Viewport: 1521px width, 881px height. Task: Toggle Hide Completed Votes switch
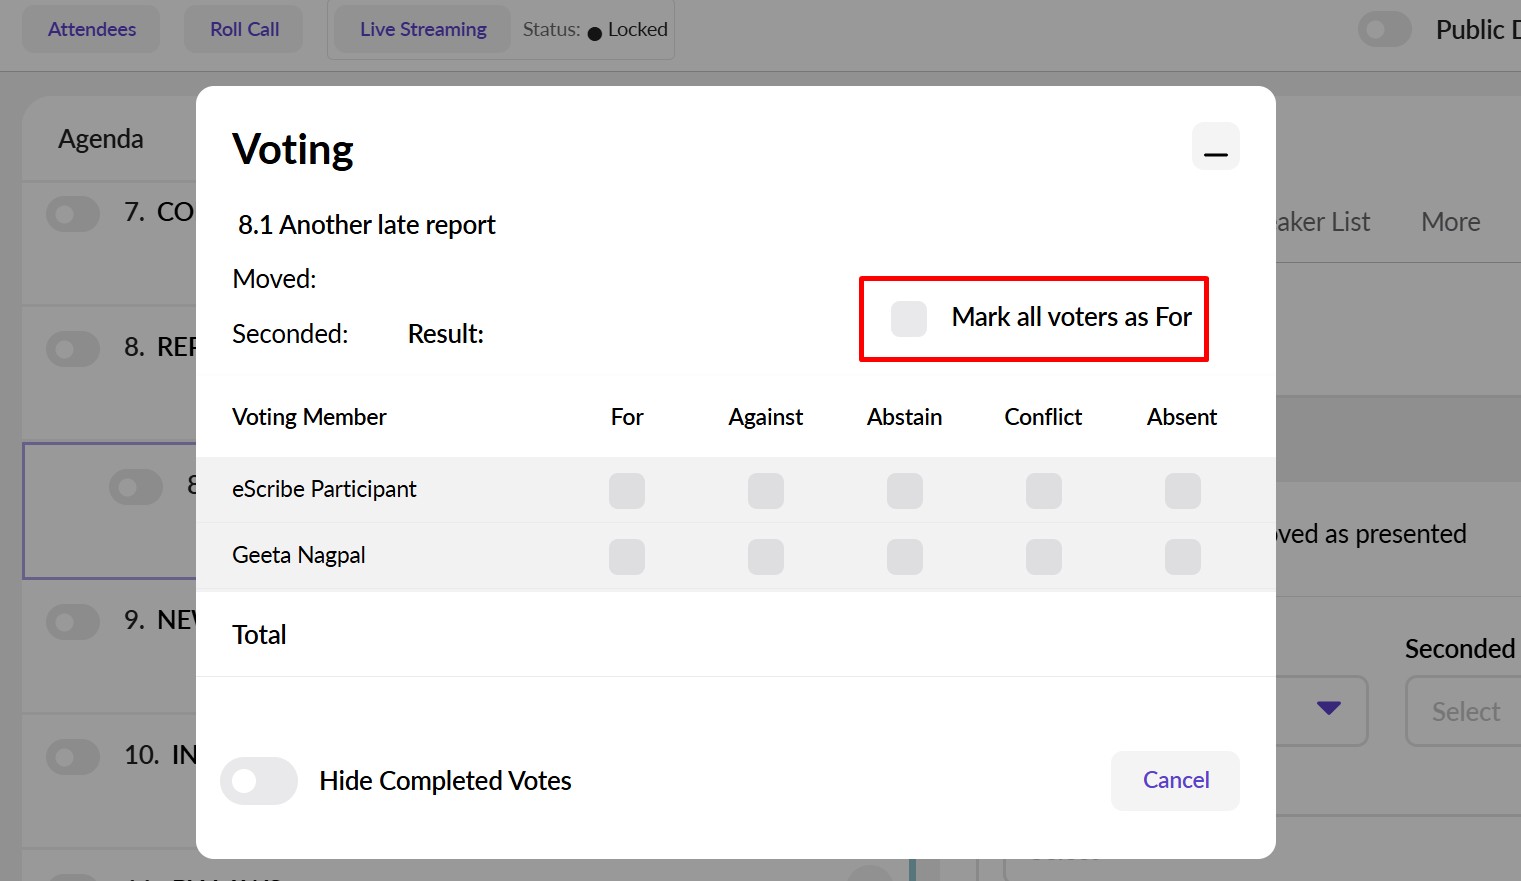259,781
